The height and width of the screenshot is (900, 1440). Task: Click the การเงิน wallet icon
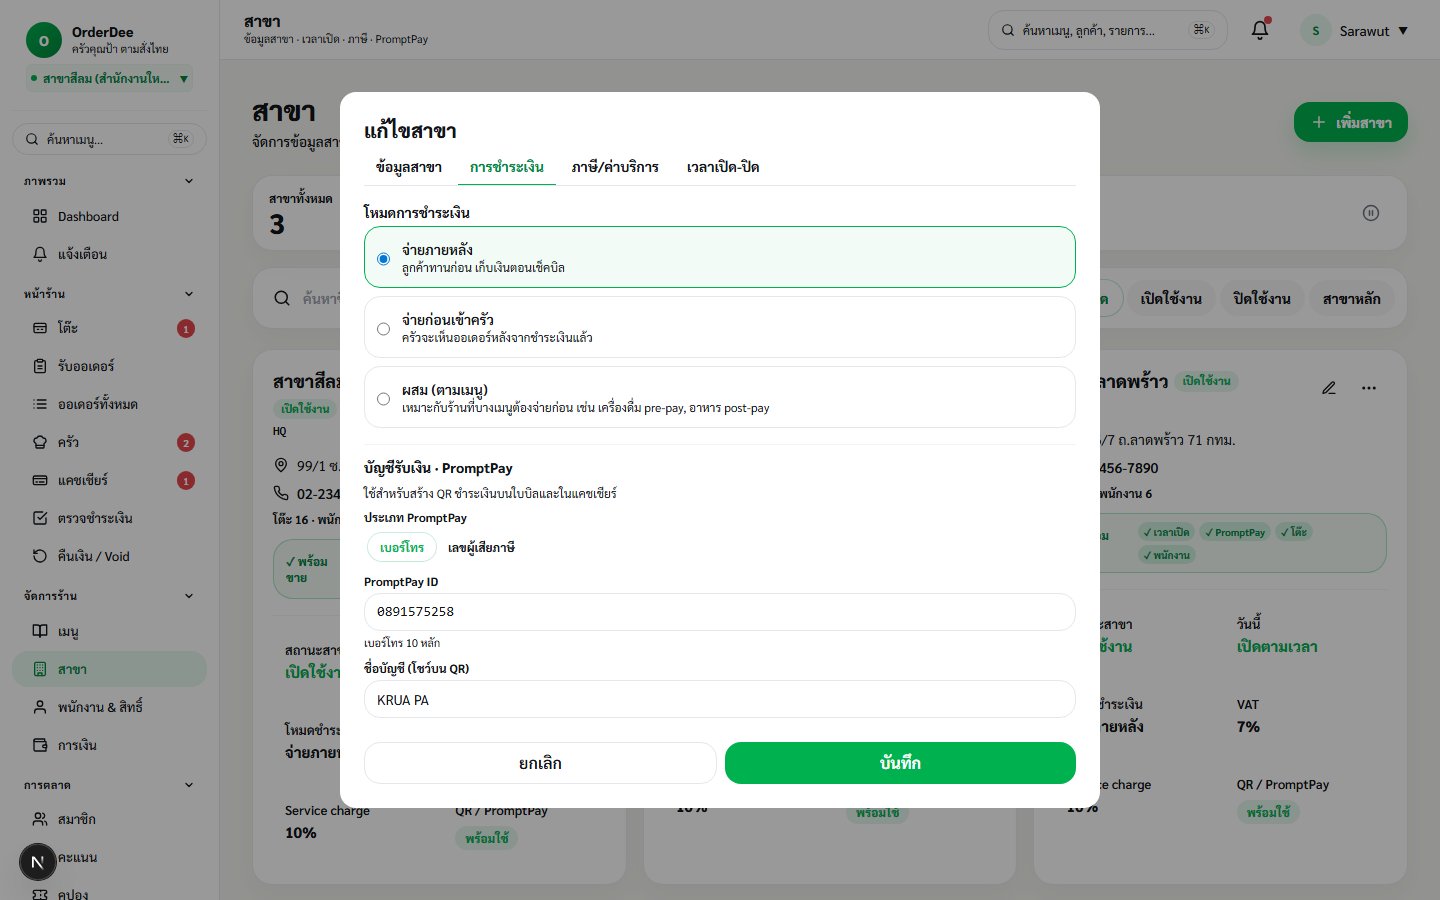pyautogui.click(x=40, y=745)
